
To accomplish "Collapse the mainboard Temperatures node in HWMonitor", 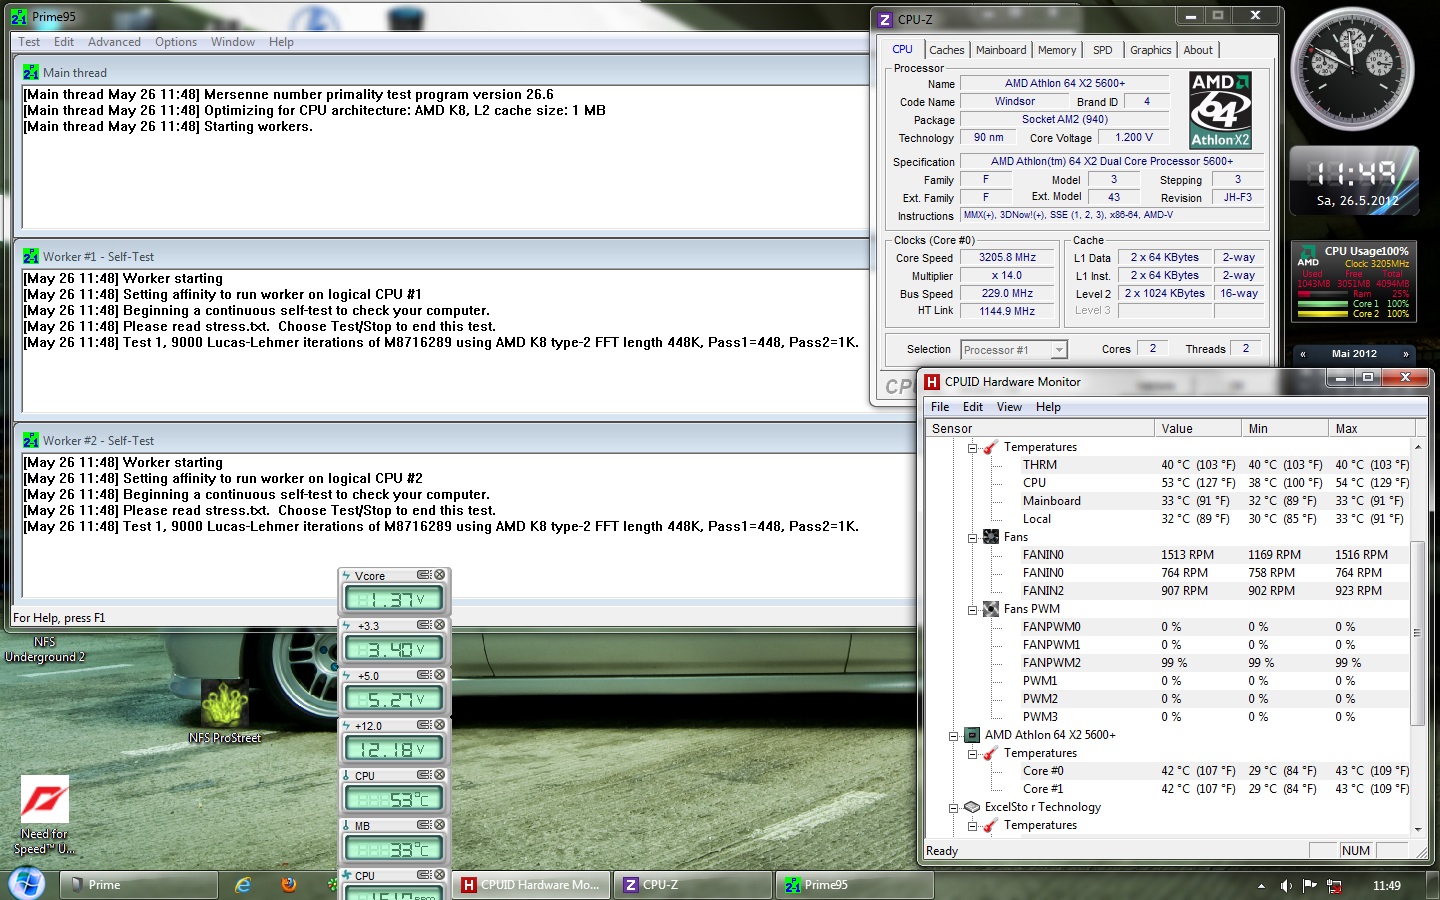I will pyautogui.click(x=972, y=448).
